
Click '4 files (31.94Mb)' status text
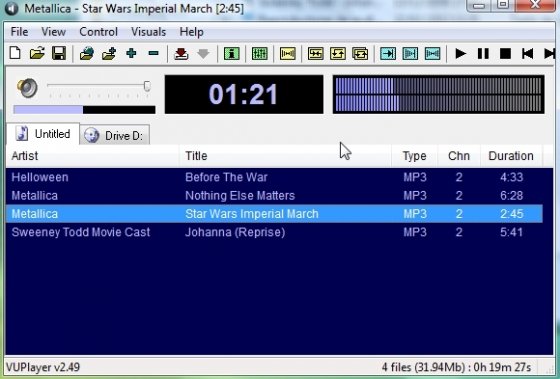(x=424, y=367)
